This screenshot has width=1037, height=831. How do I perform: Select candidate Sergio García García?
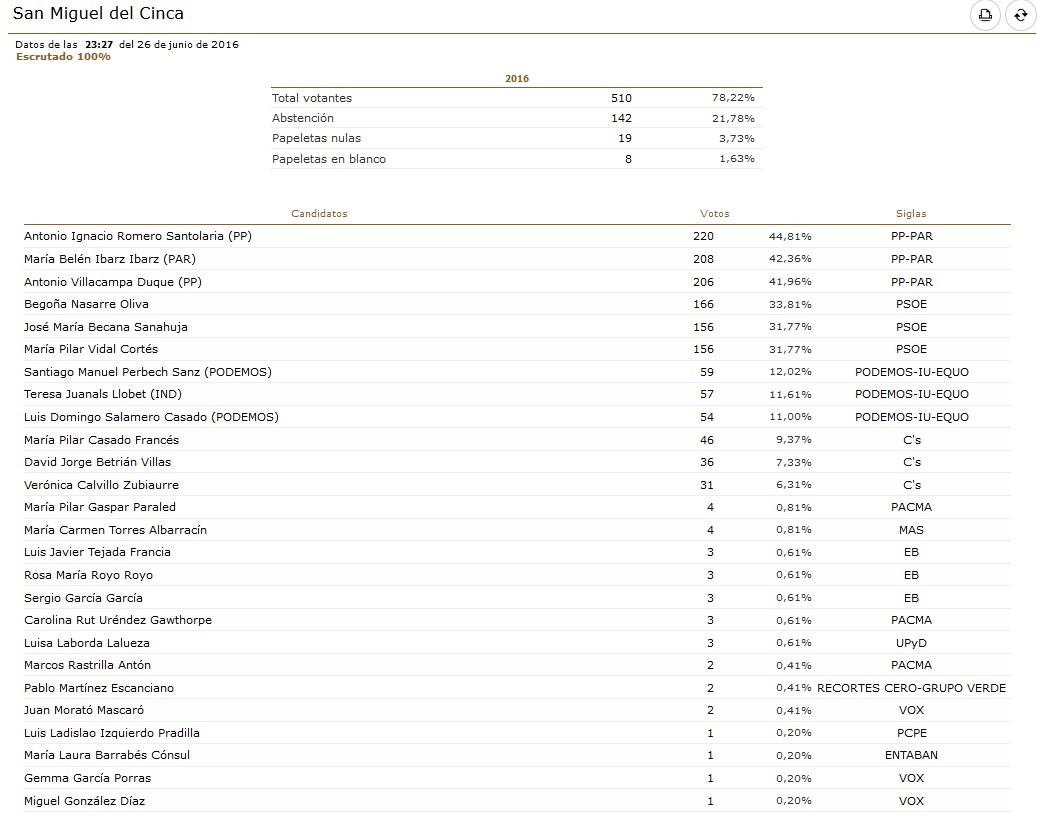83,598
